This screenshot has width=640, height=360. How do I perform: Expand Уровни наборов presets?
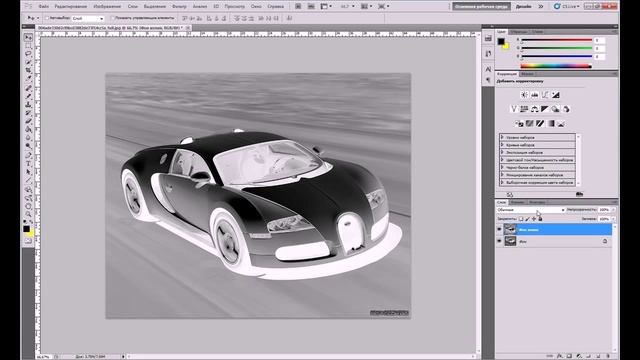pyautogui.click(x=502, y=138)
